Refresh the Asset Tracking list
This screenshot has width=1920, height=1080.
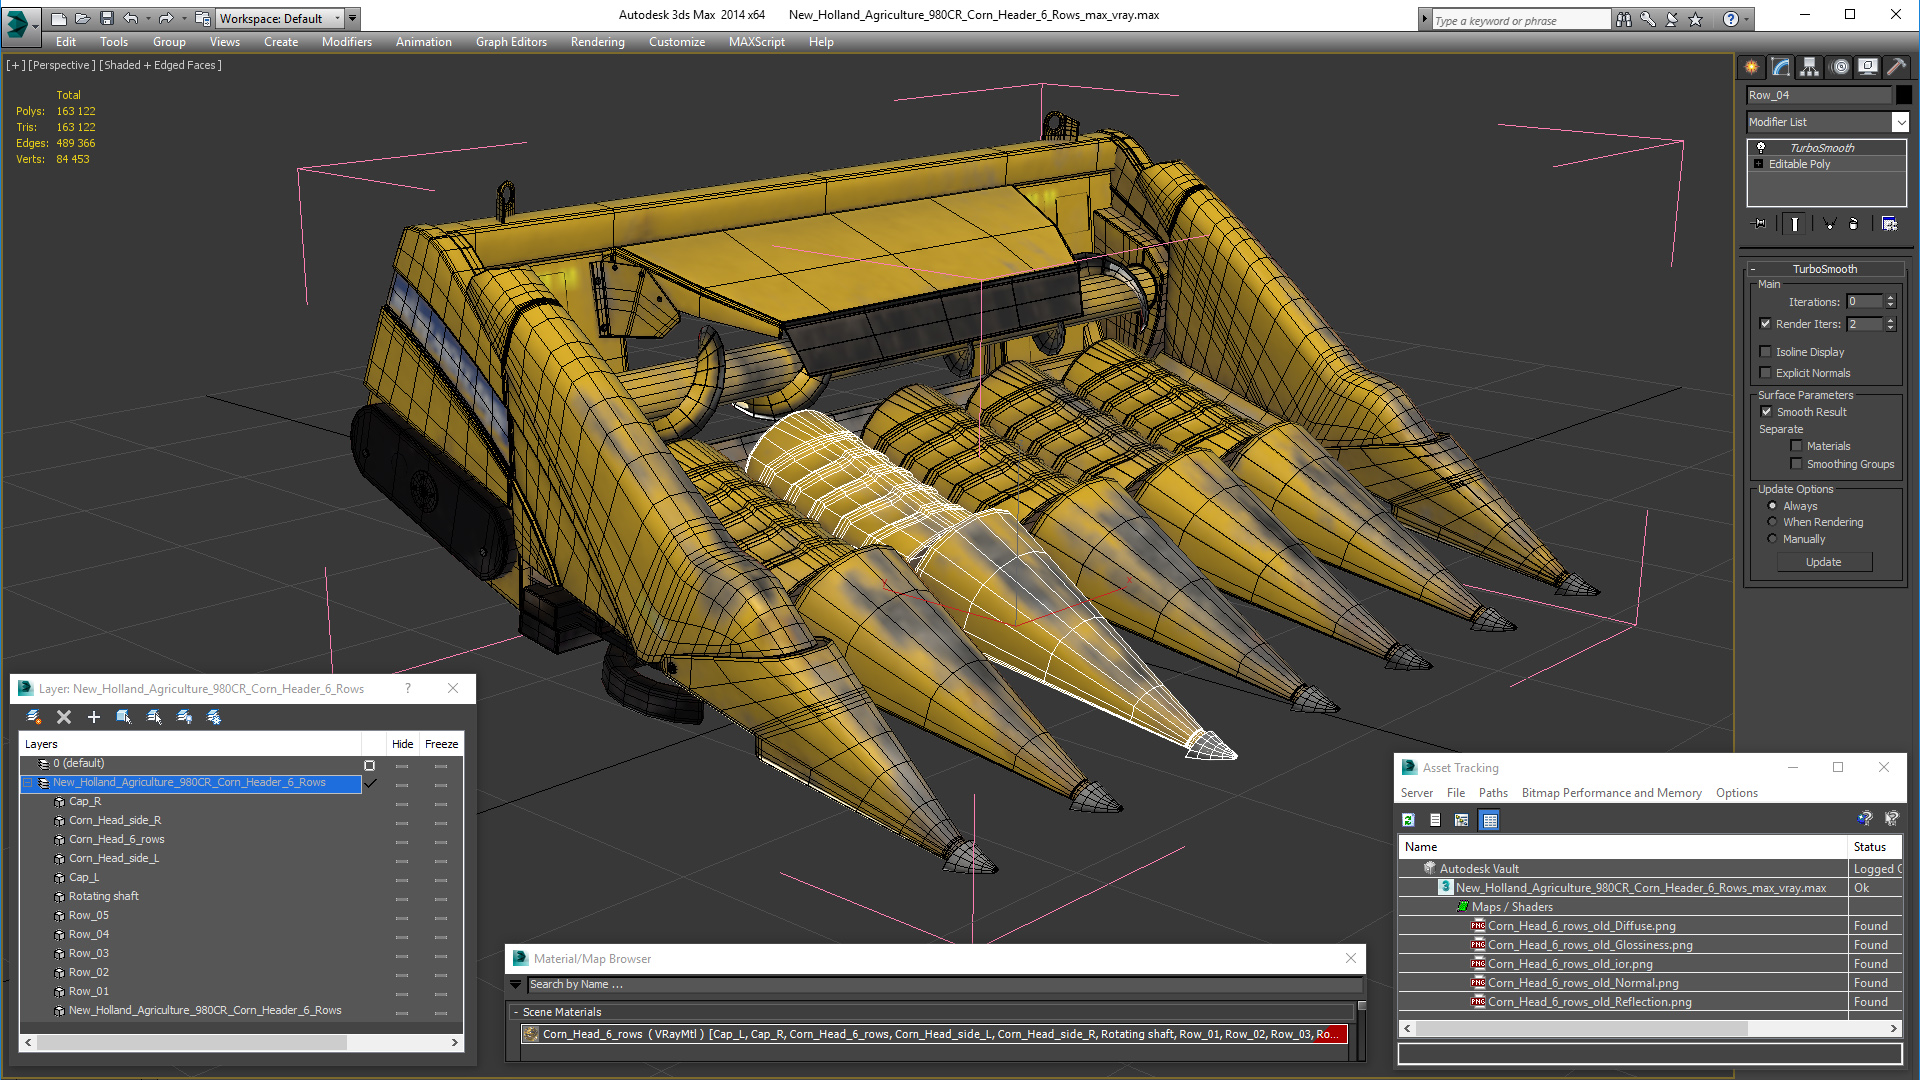[1408, 820]
